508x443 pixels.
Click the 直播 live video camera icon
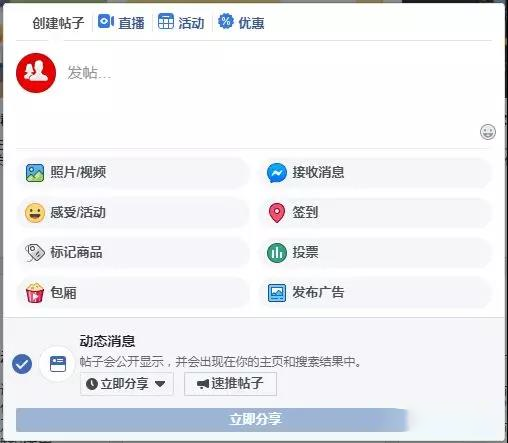tap(106, 22)
